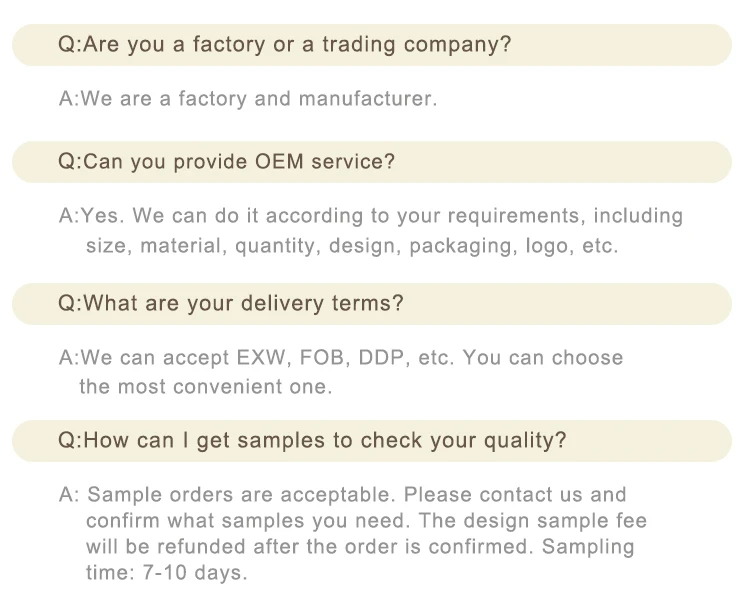Click the line "Sample orders are acceptable"
Image resolution: width=750 pixels, height=604 pixels.
(357, 495)
